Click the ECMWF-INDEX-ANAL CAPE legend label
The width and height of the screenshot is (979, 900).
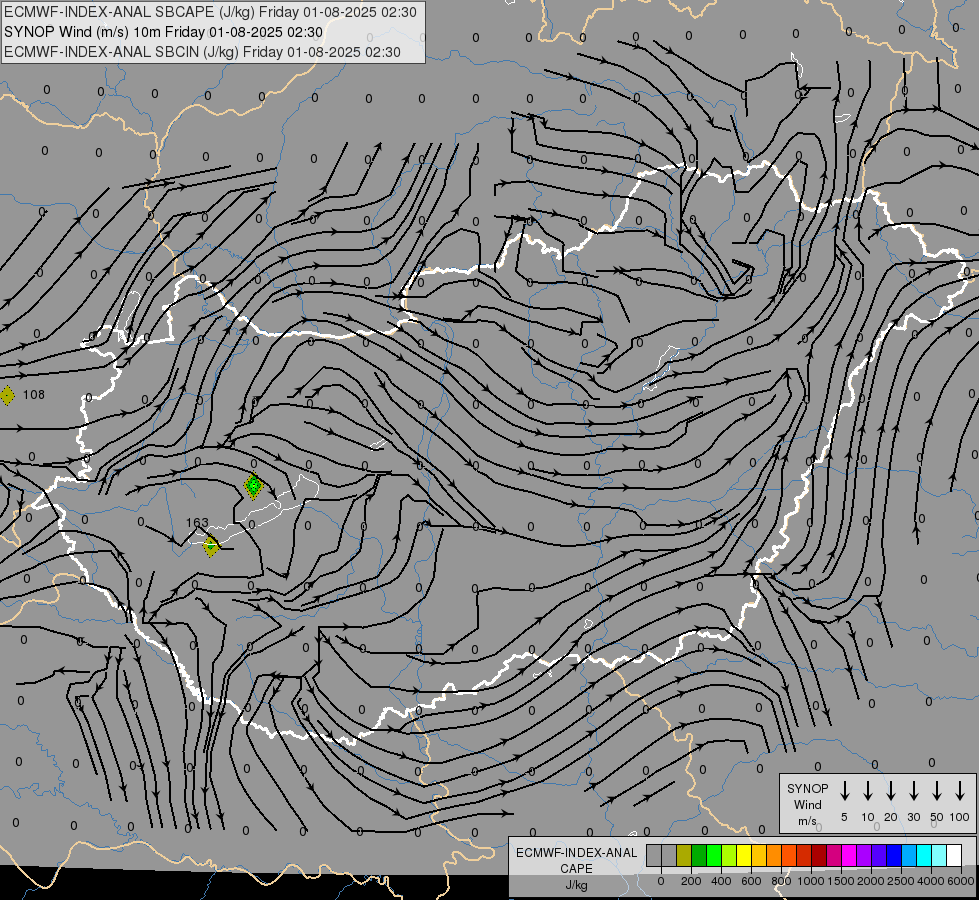[576, 860]
